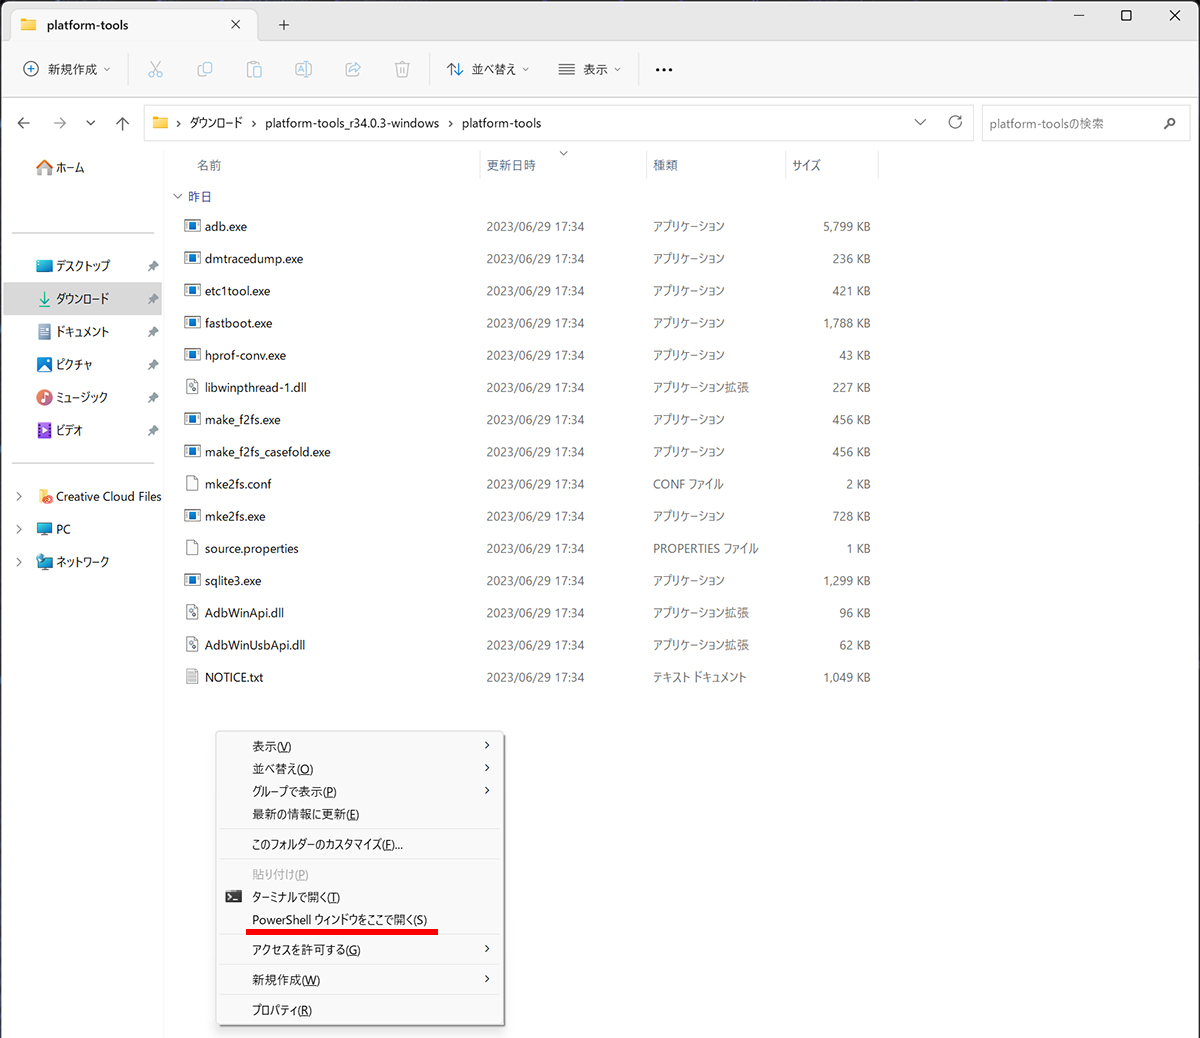Click the cut scissors icon in toolbar
The width and height of the screenshot is (1200, 1038).
click(x=155, y=69)
